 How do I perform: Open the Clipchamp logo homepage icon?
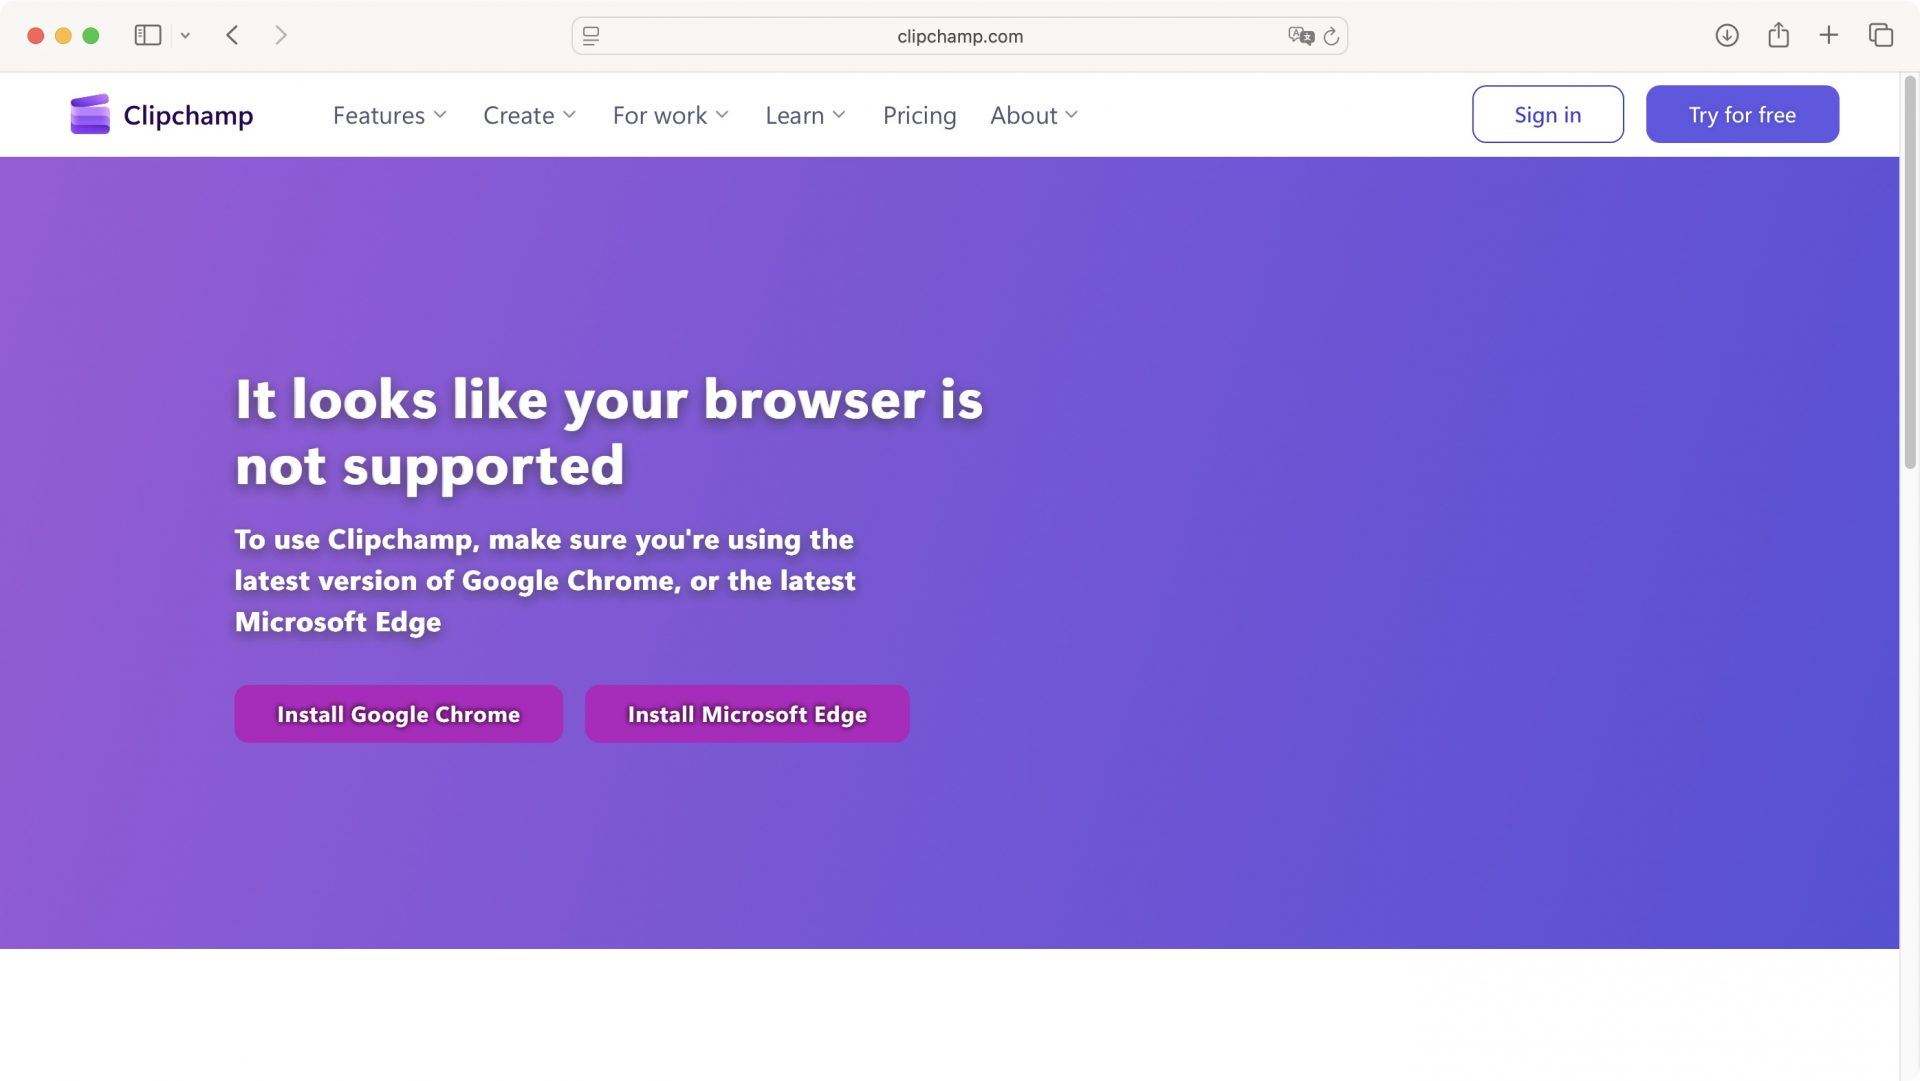[x=90, y=113]
